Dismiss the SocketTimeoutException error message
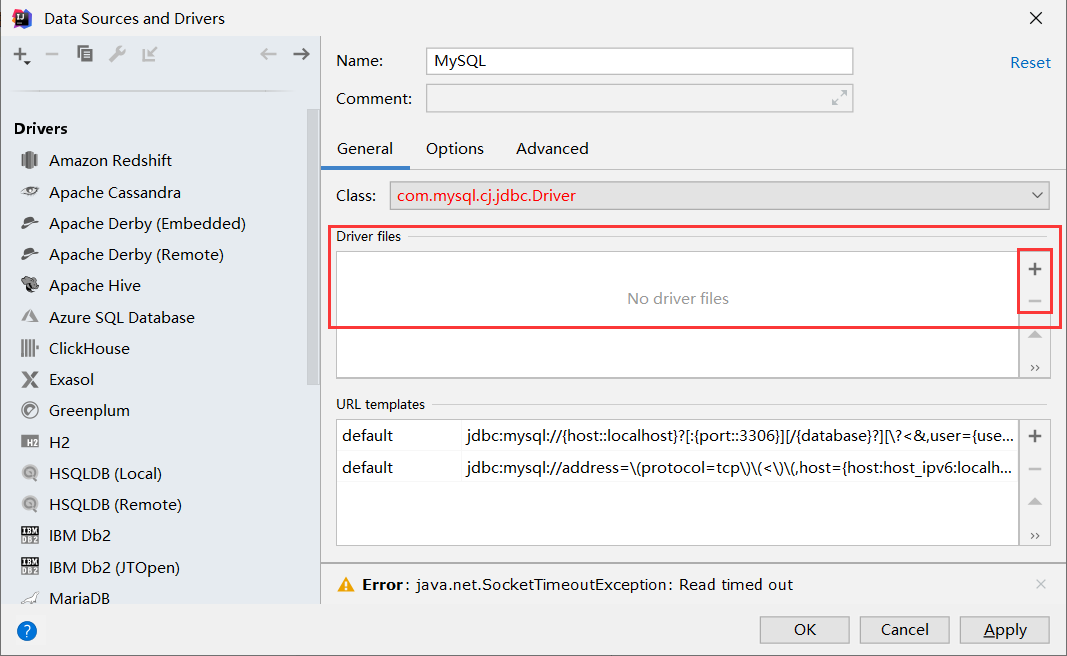The height and width of the screenshot is (656, 1067). 1040,584
